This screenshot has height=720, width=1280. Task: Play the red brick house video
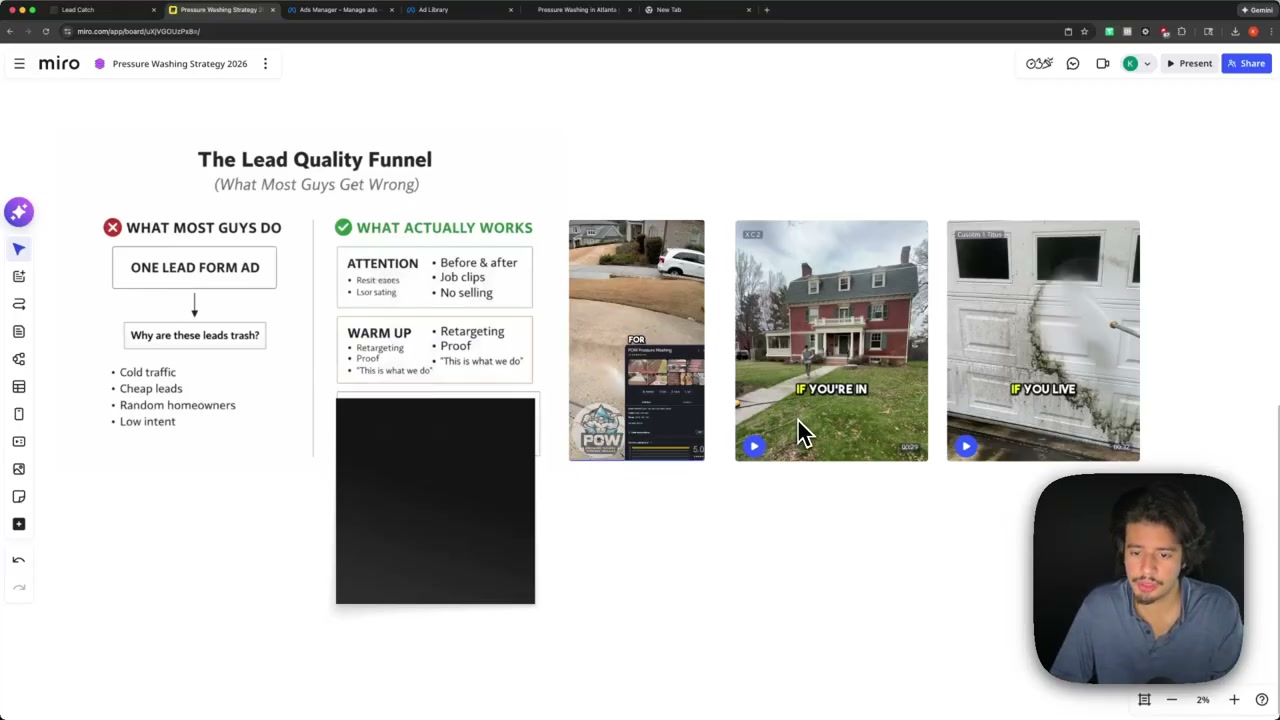click(754, 447)
